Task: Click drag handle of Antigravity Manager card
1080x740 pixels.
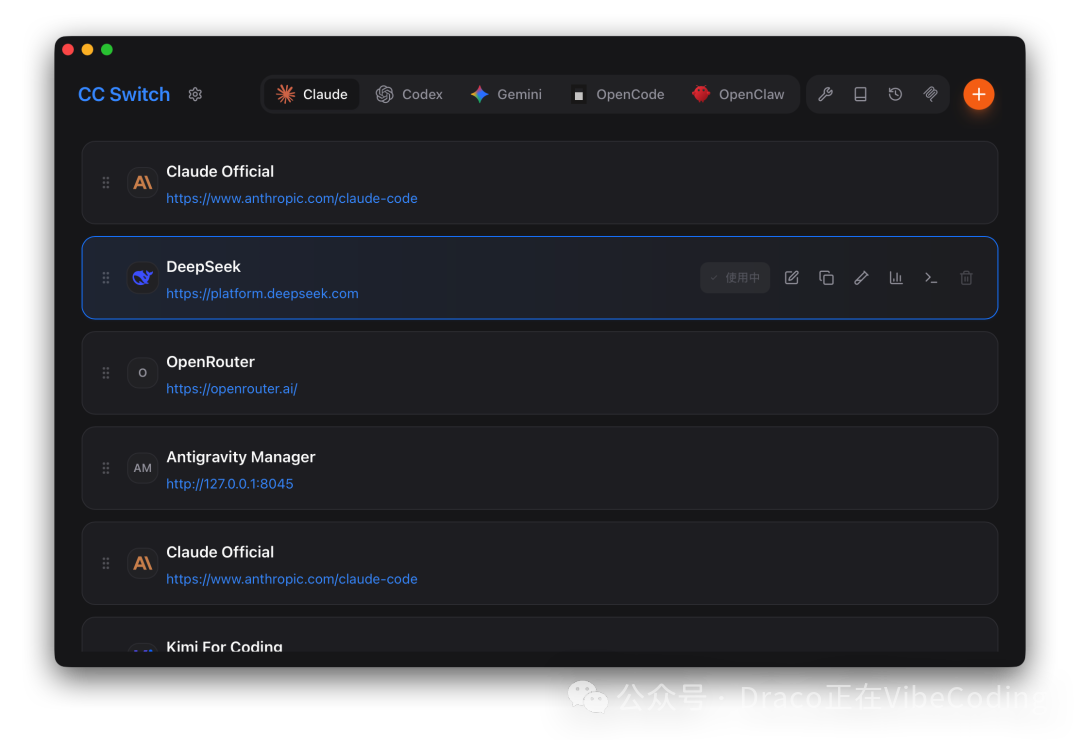Action: tap(106, 468)
